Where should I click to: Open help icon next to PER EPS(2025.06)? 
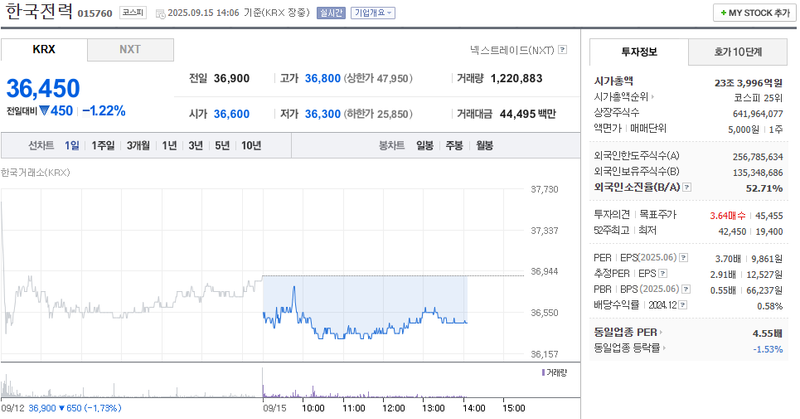(684, 258)
